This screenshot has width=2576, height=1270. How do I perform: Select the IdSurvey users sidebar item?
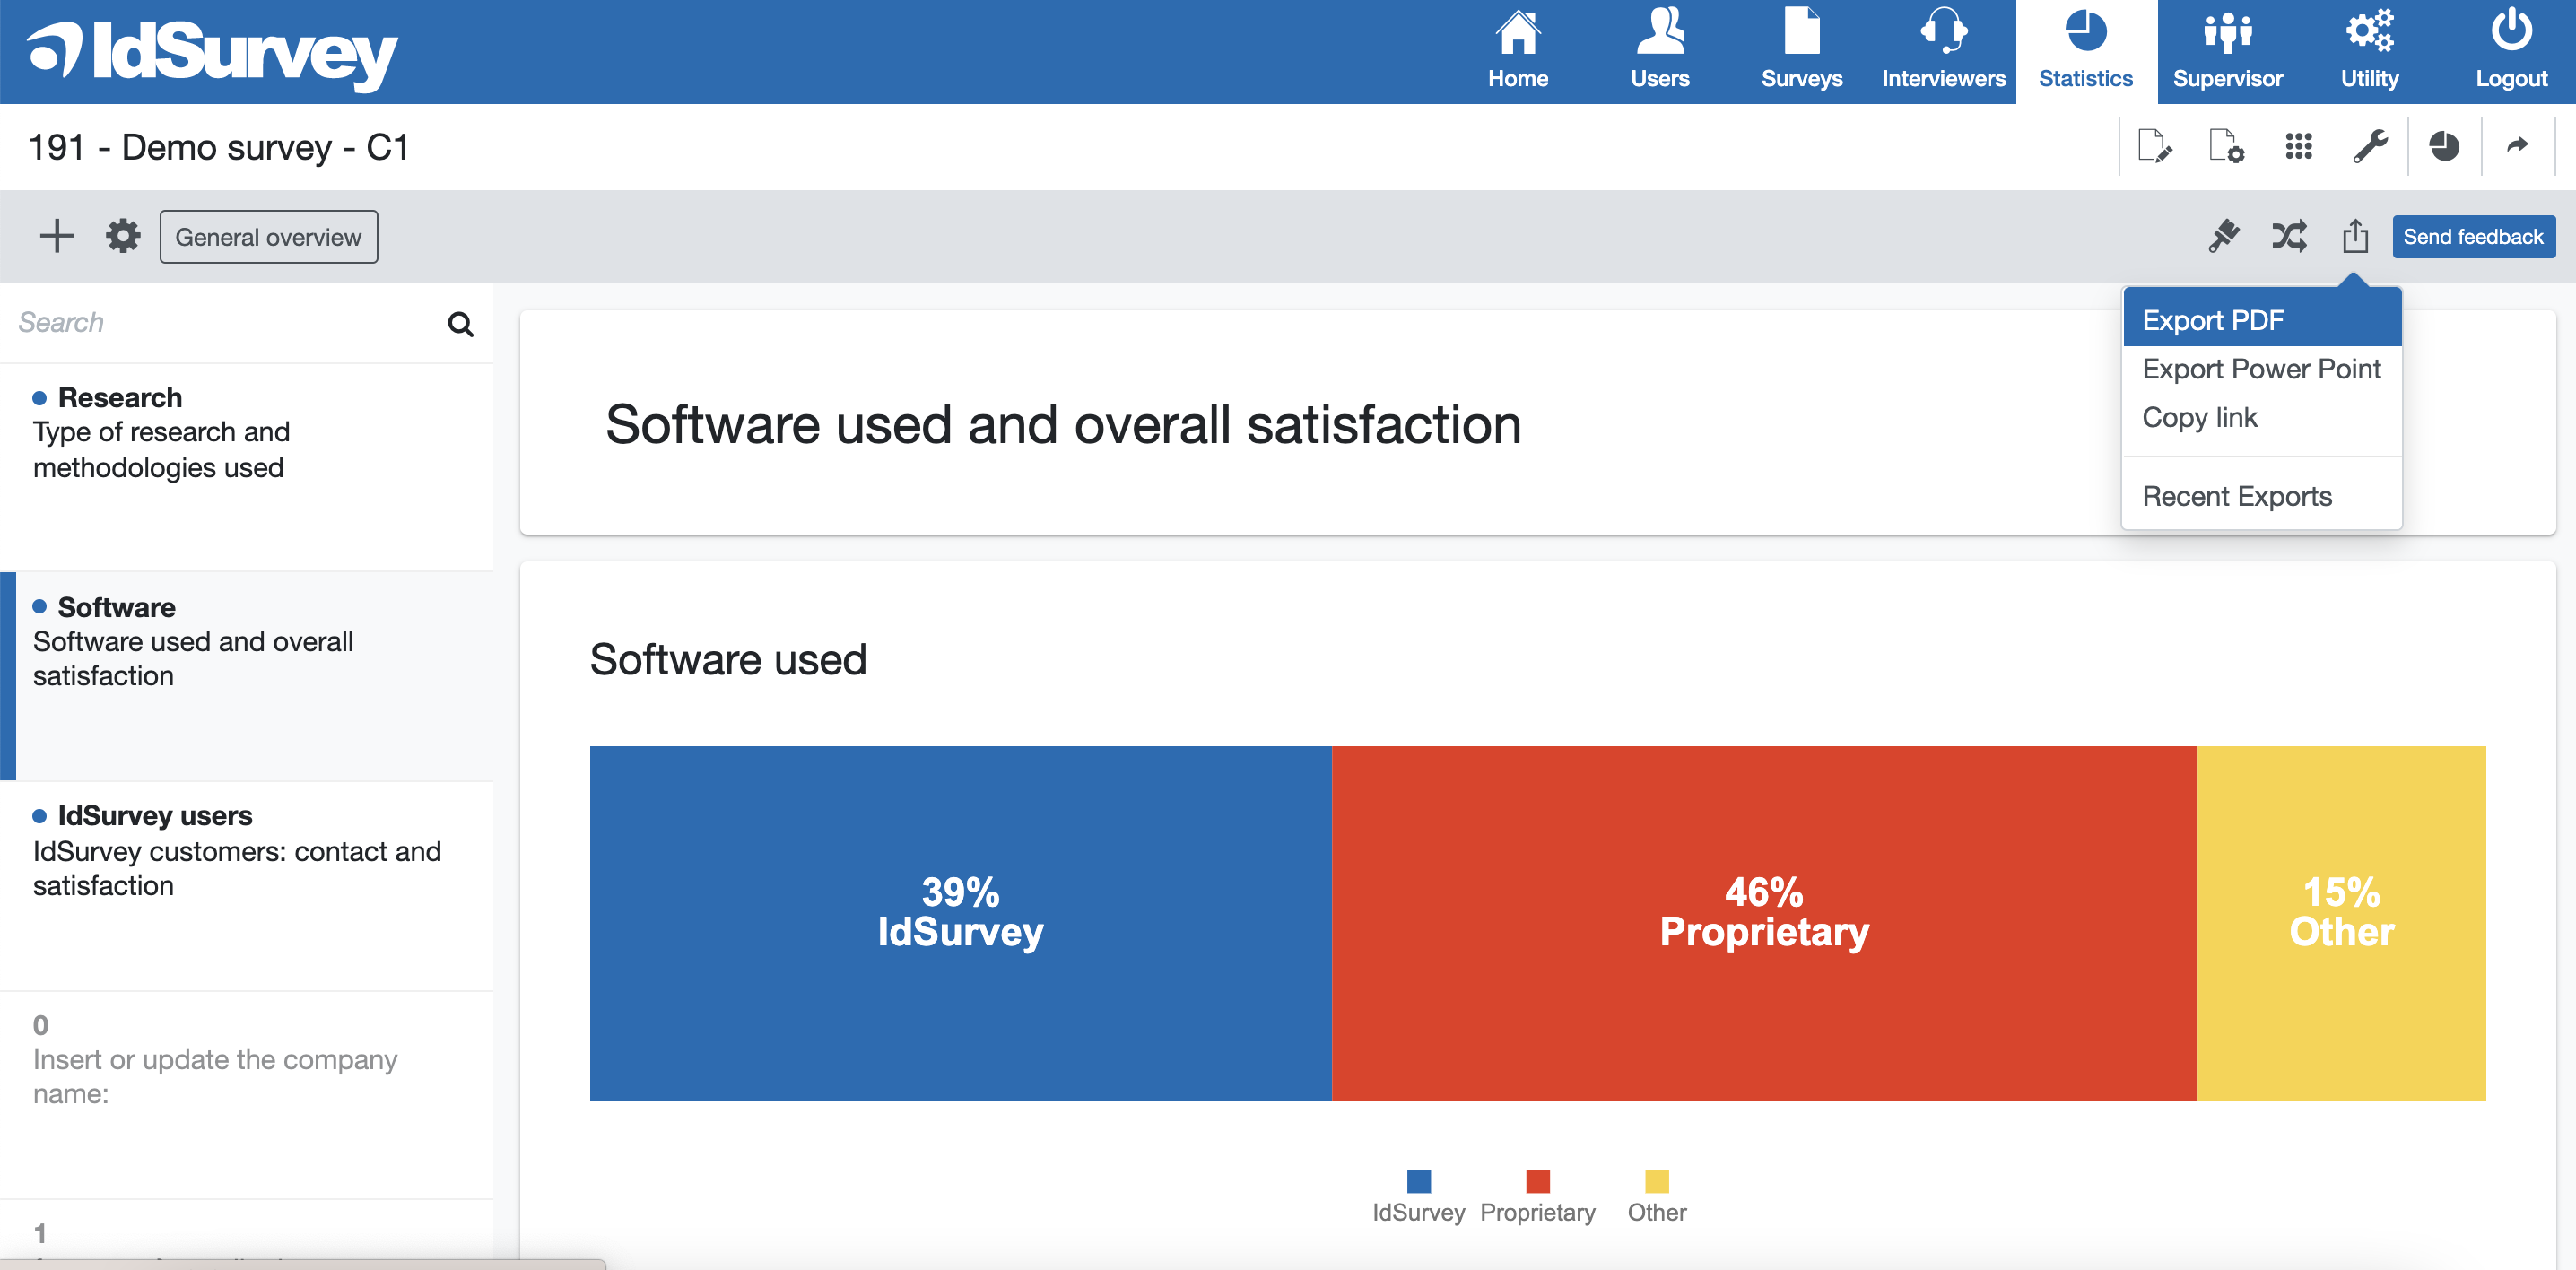[x=247, y=886]
